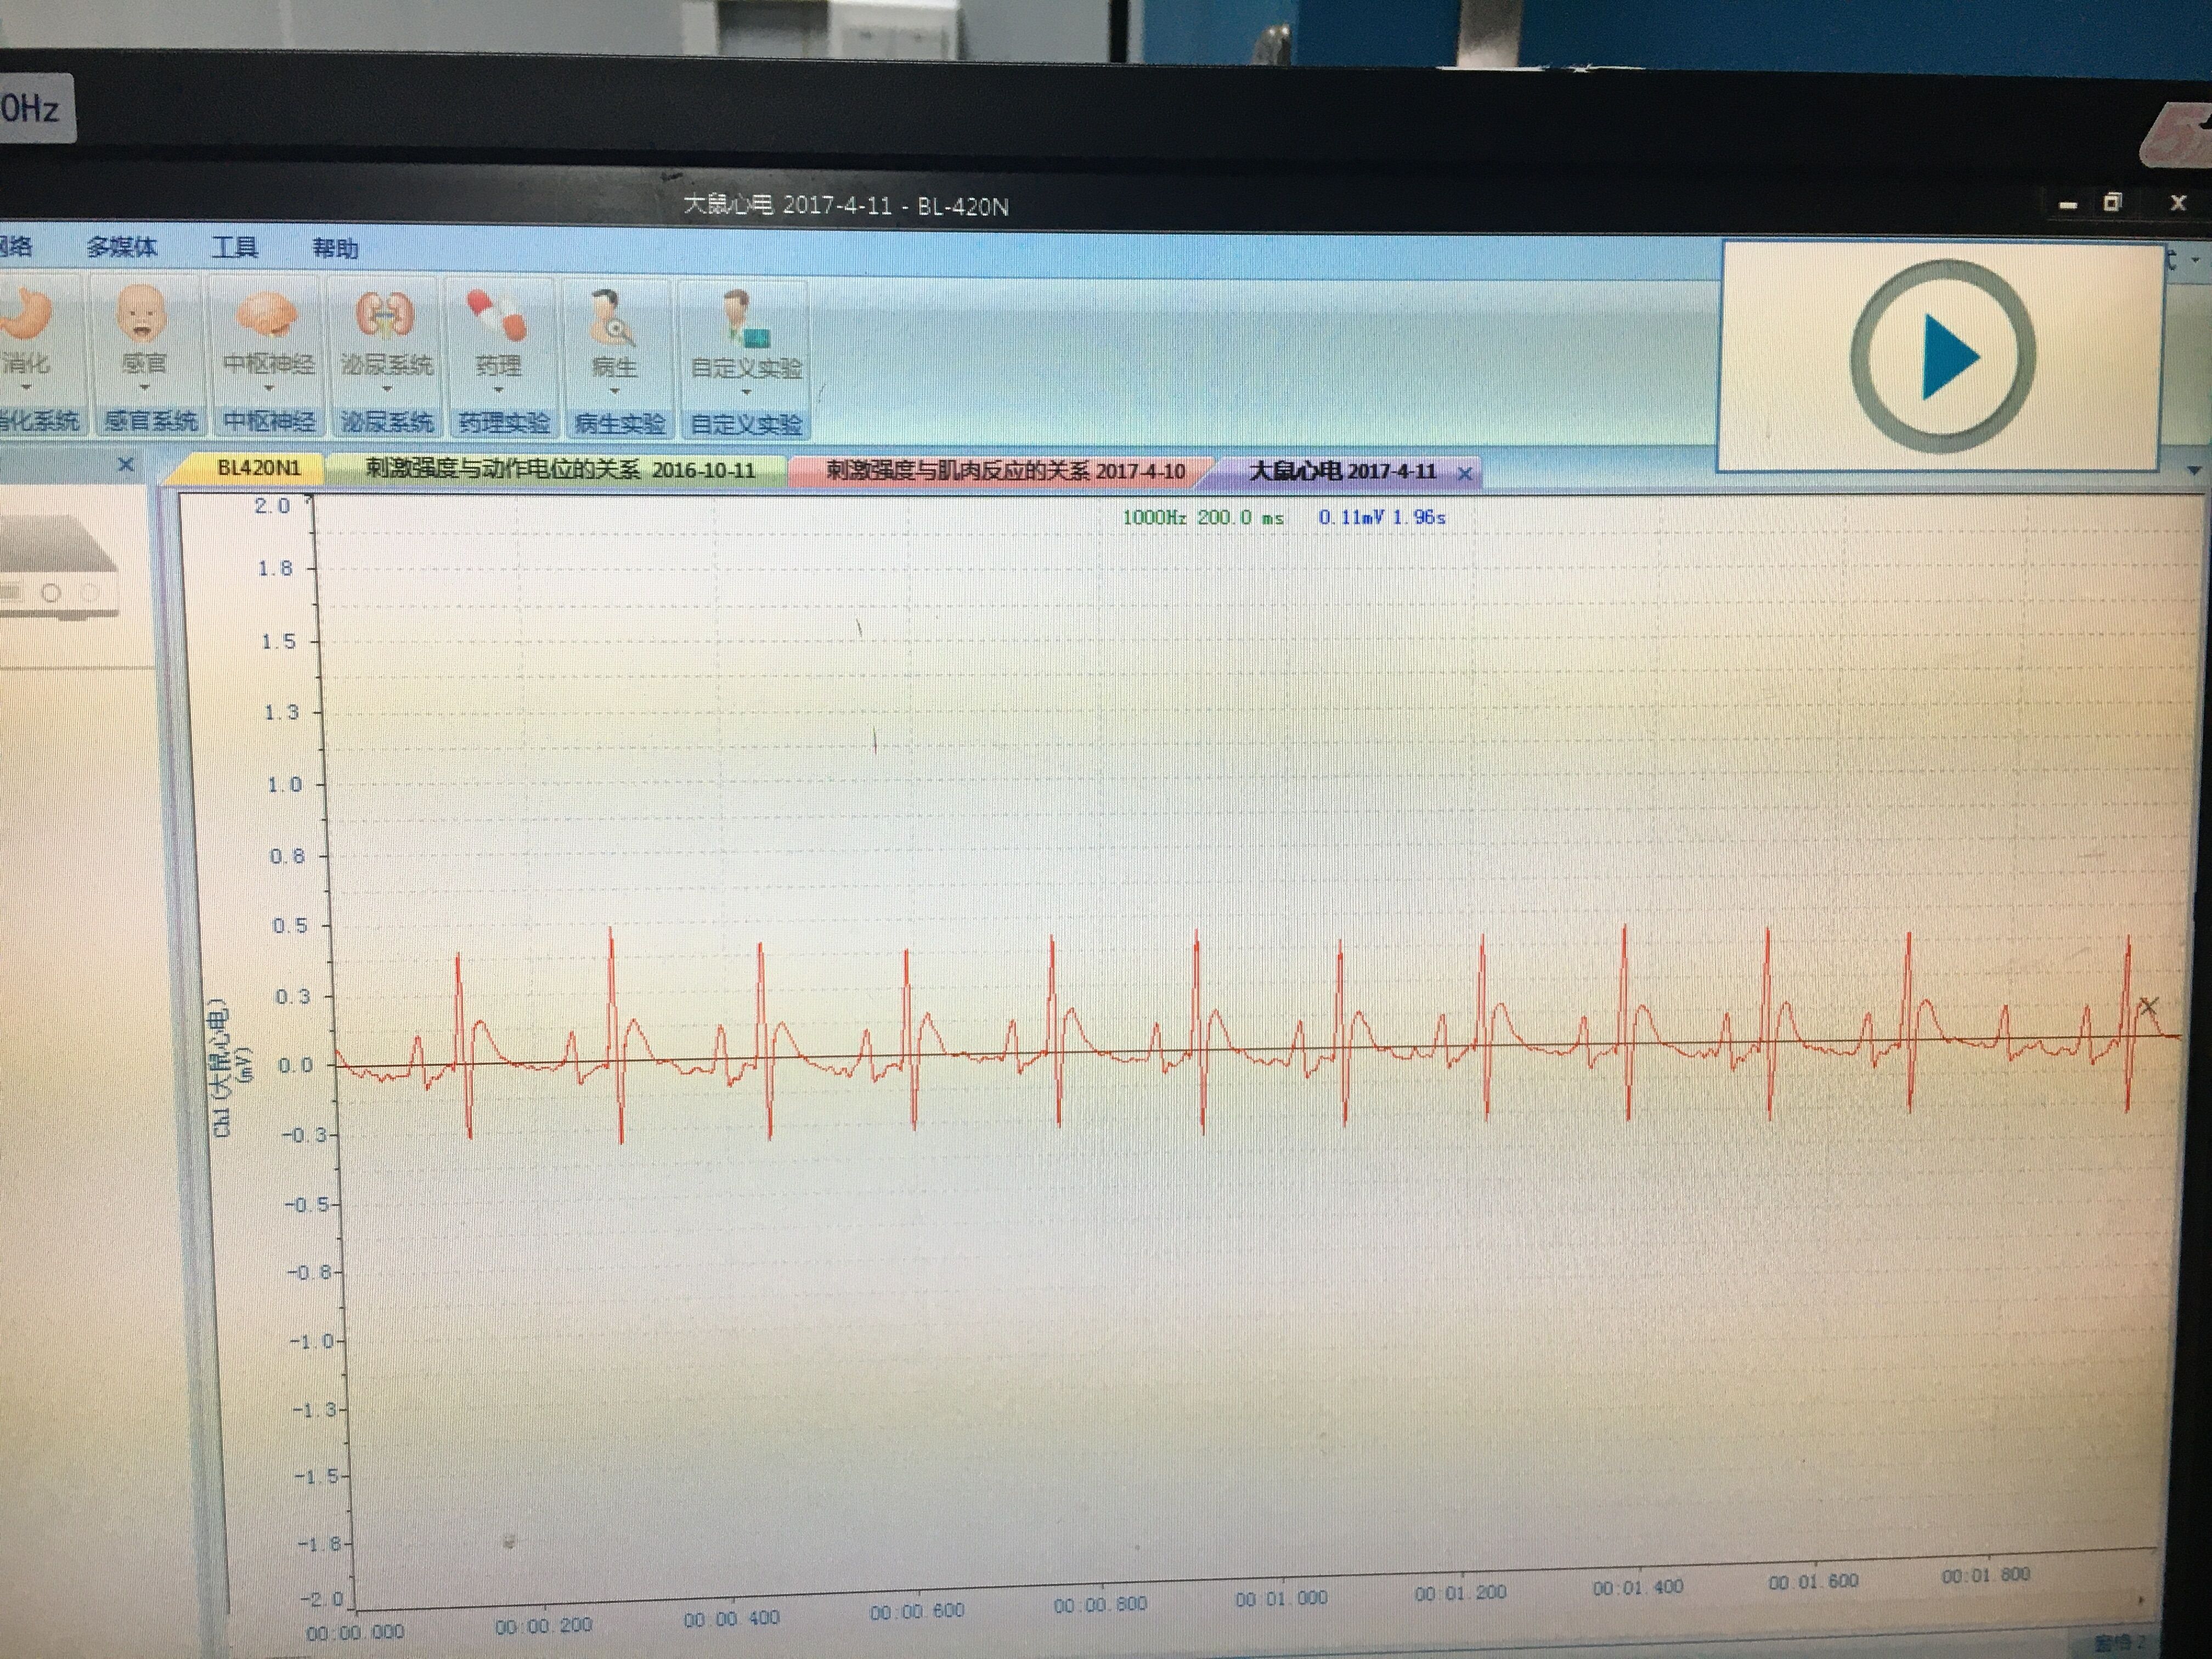Viewport: 2212px width, 1659px height.
Task: Switch to 刺激强度与动作电位的关系 2016-10-11 tab
Action: click(559, 470)
